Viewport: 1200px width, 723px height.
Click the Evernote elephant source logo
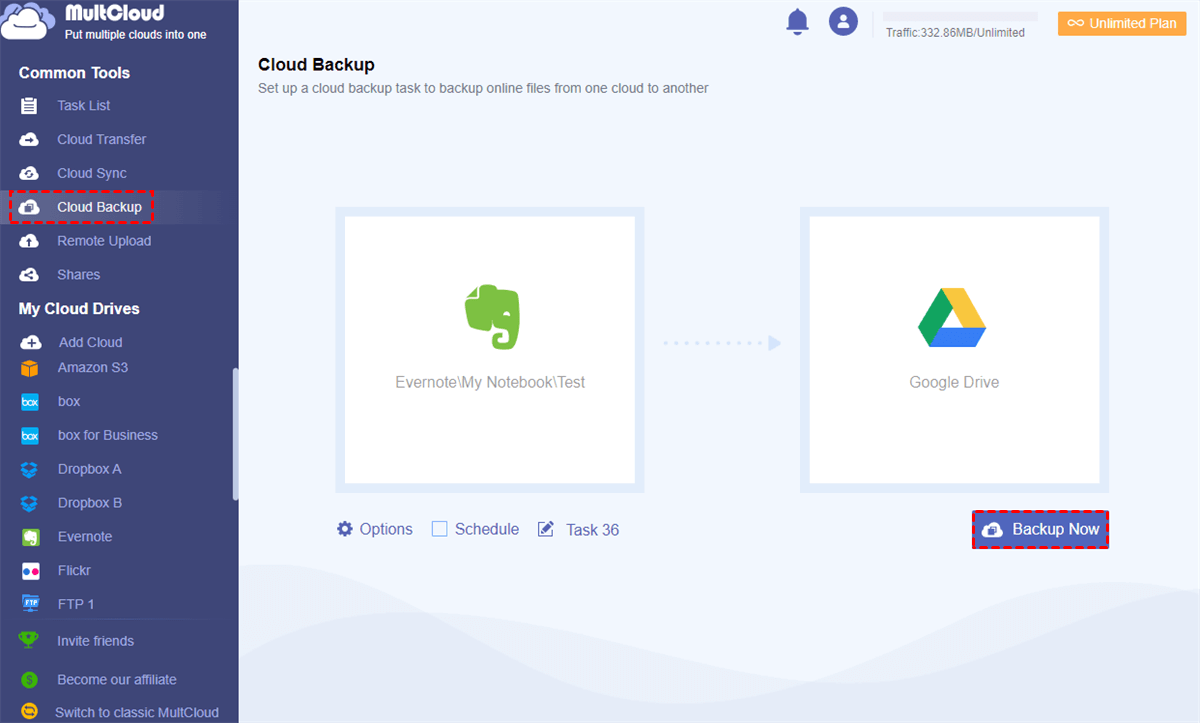pos(490,316)
